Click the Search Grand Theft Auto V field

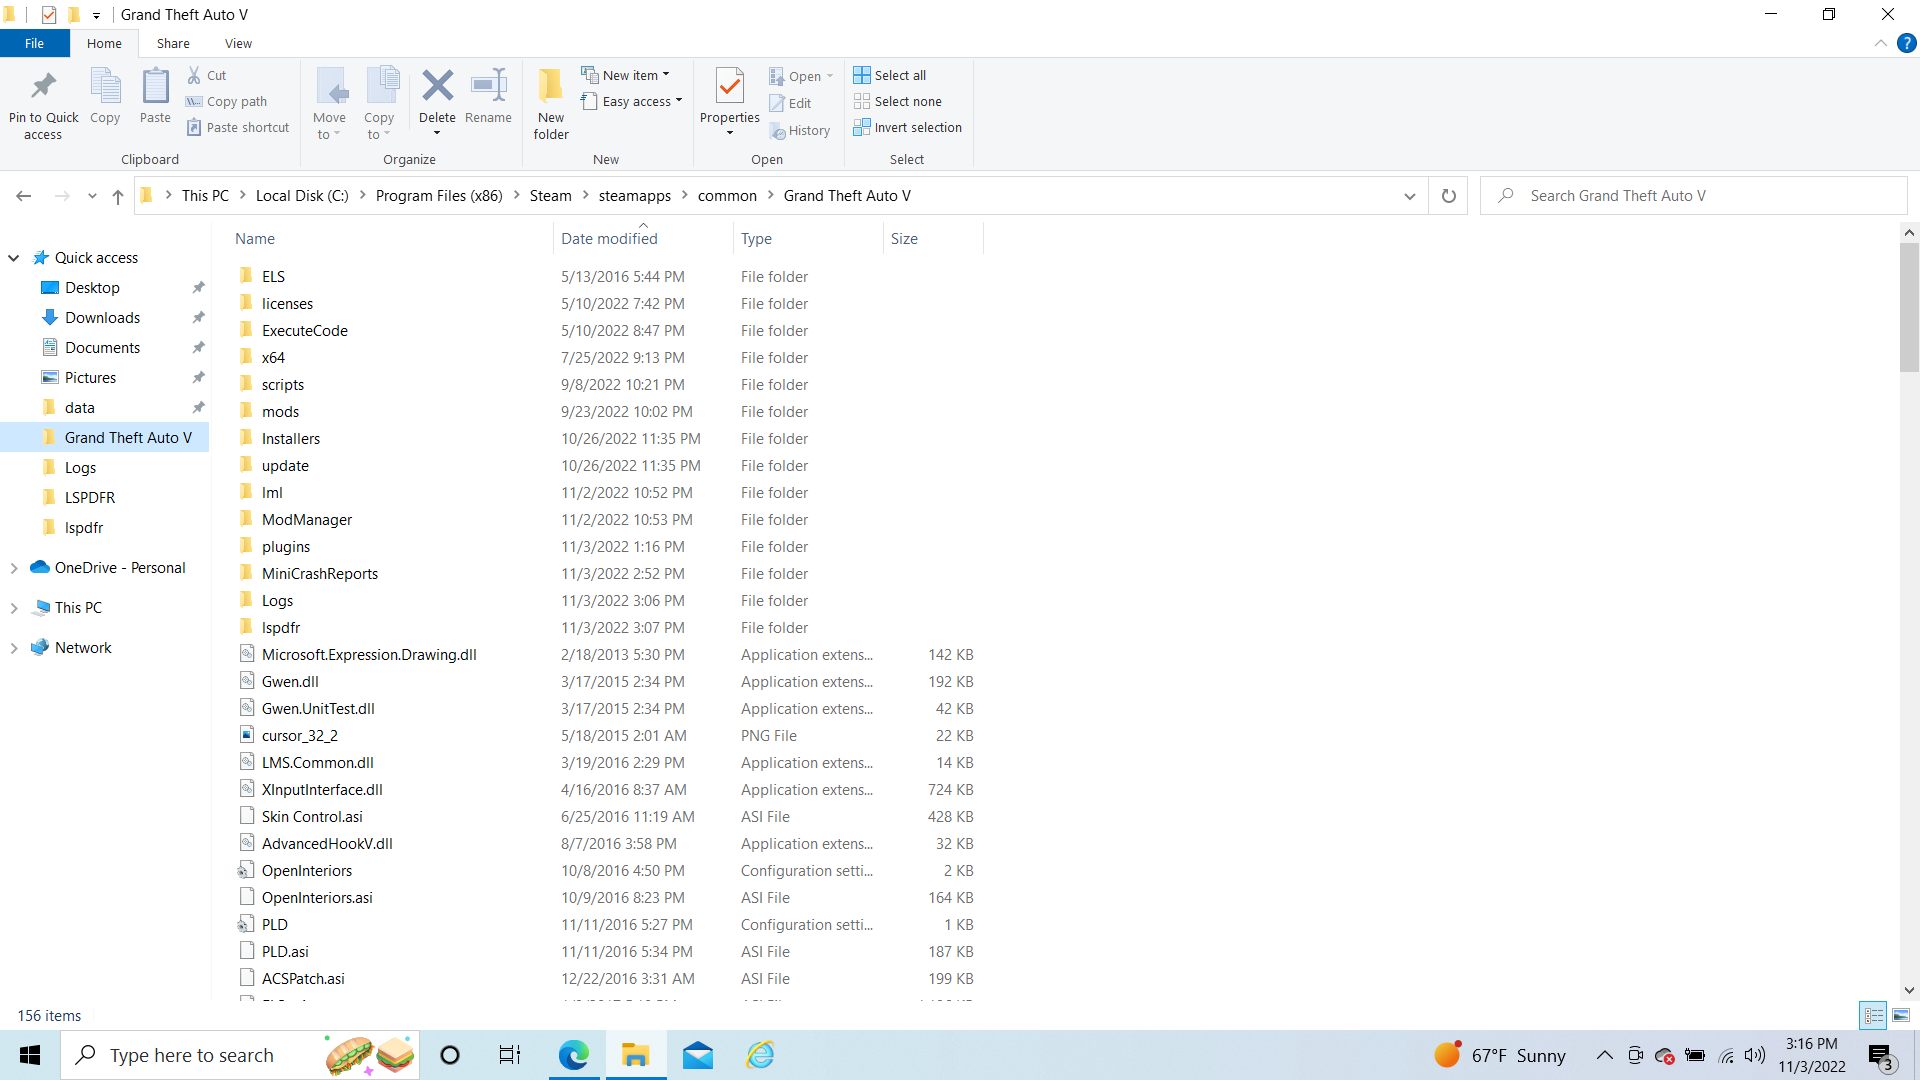pos(1694,196)
